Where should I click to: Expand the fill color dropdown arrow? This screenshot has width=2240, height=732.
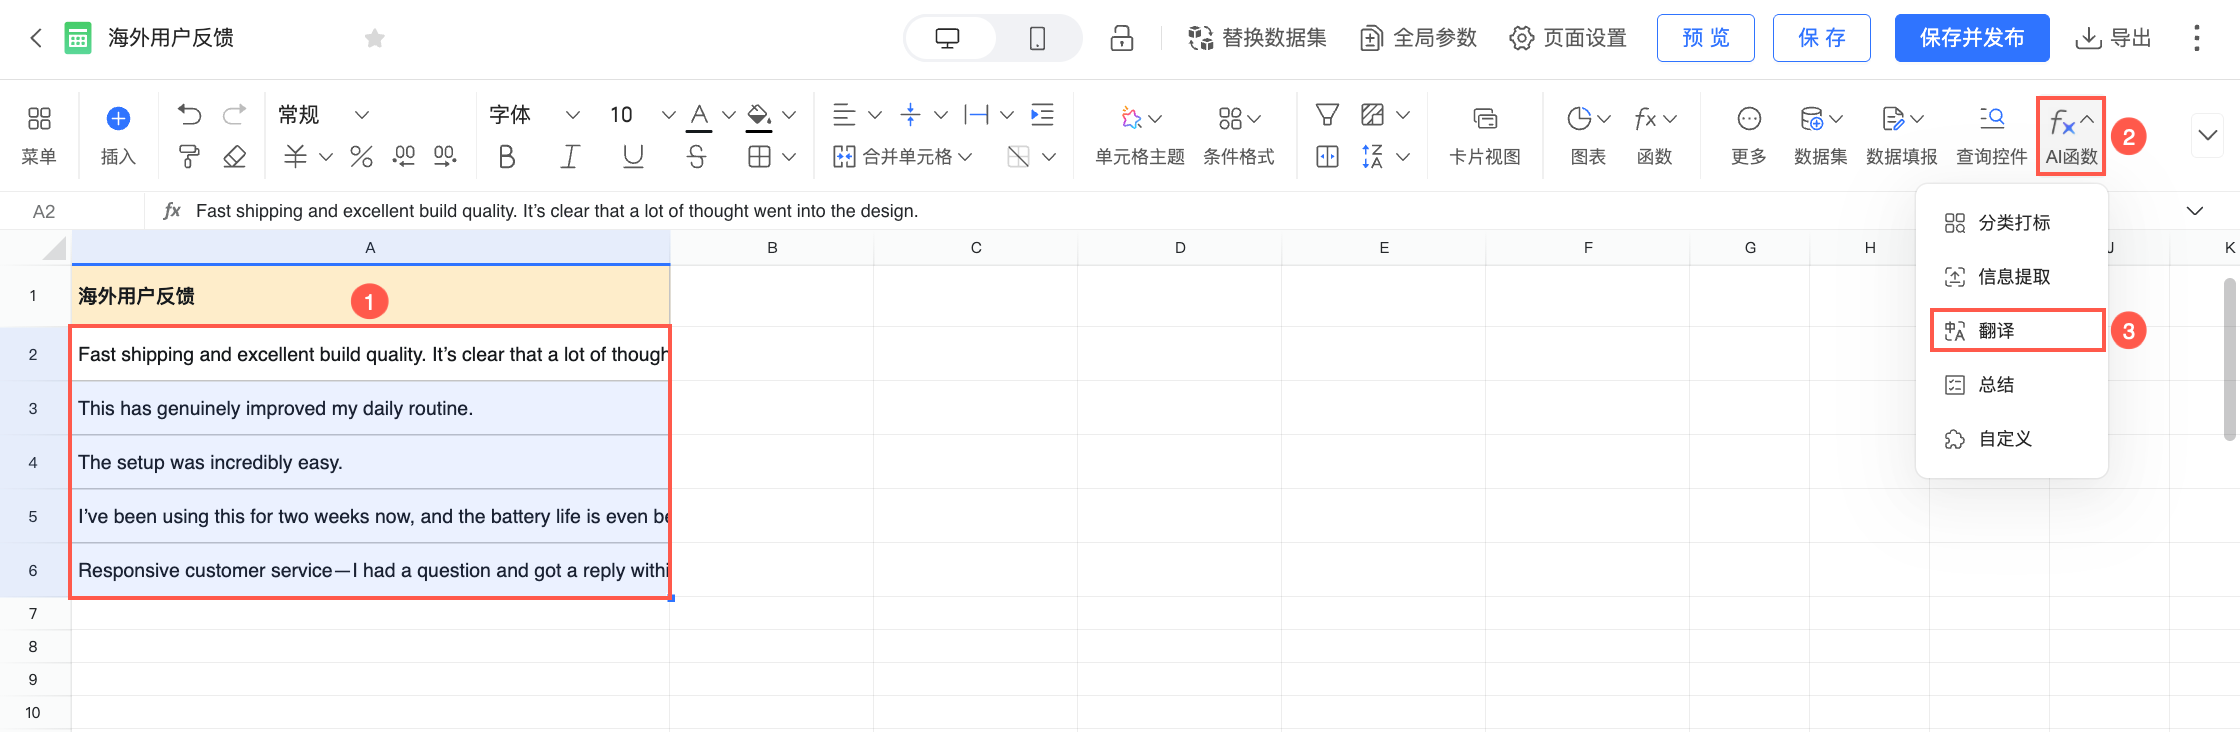[790, 116]
